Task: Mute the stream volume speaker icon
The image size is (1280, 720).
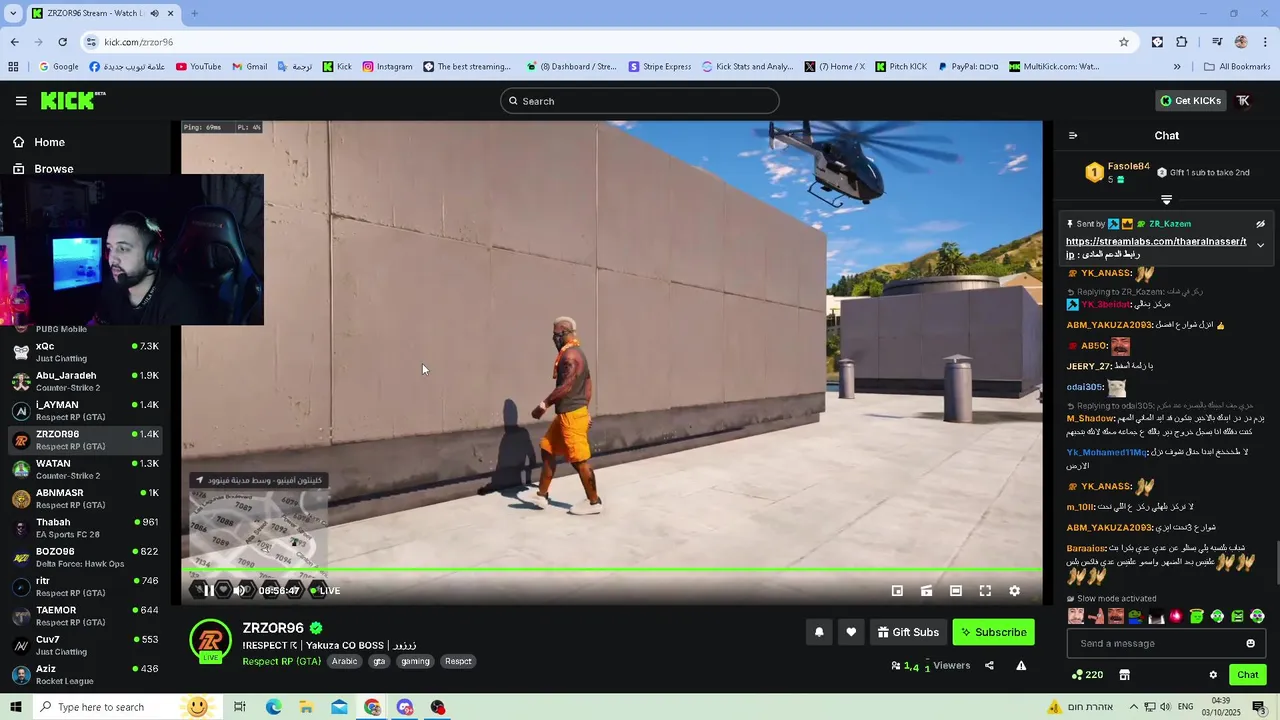Action: 240,591
